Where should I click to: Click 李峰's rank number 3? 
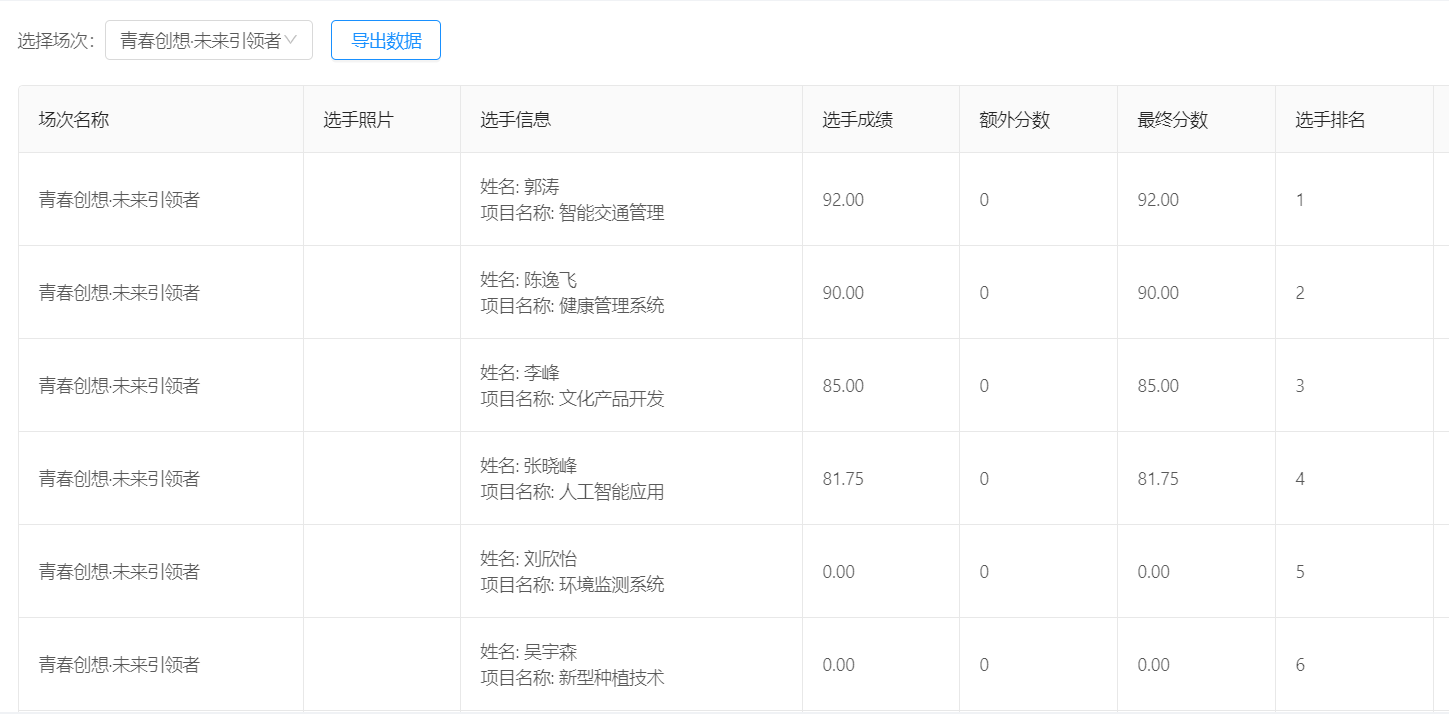(1300, 386)
